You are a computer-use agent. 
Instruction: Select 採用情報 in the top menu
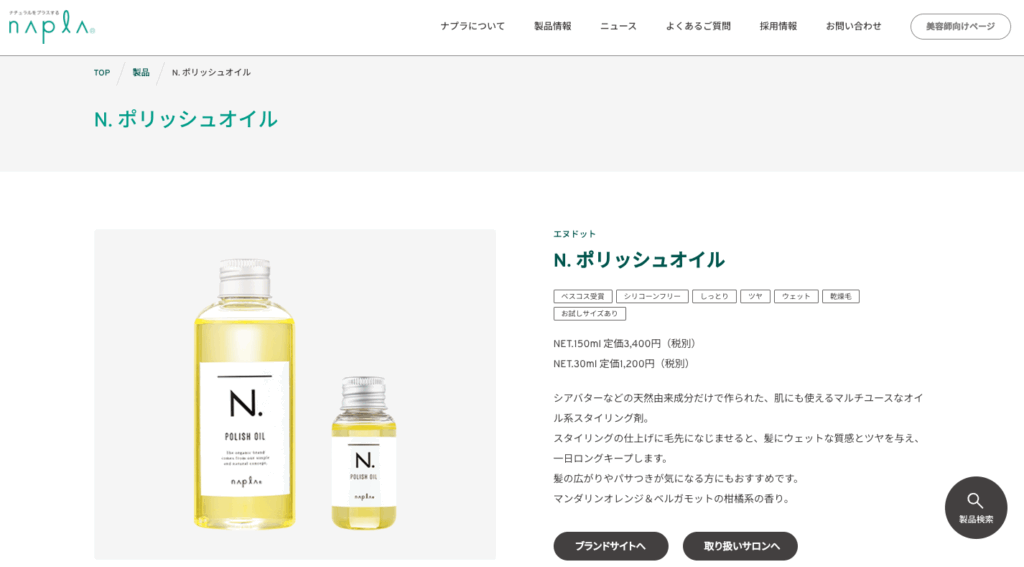point(778,26)
